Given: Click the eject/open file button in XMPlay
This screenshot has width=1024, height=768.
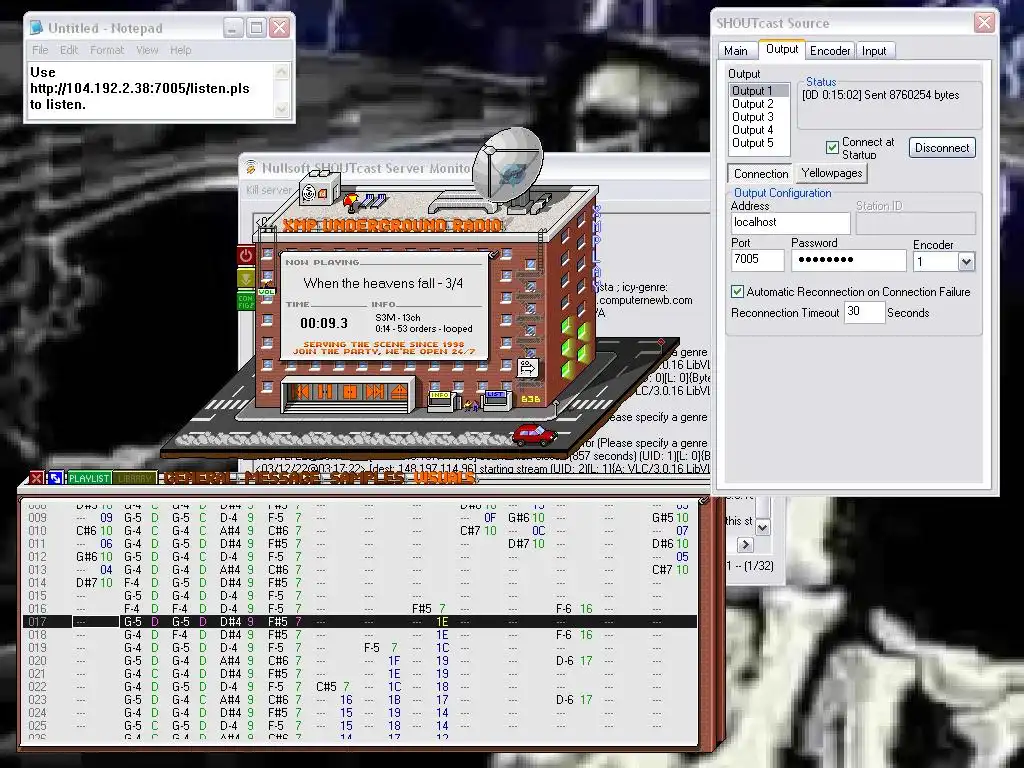Looking at the screenshot, I should [x=399, y=392].
